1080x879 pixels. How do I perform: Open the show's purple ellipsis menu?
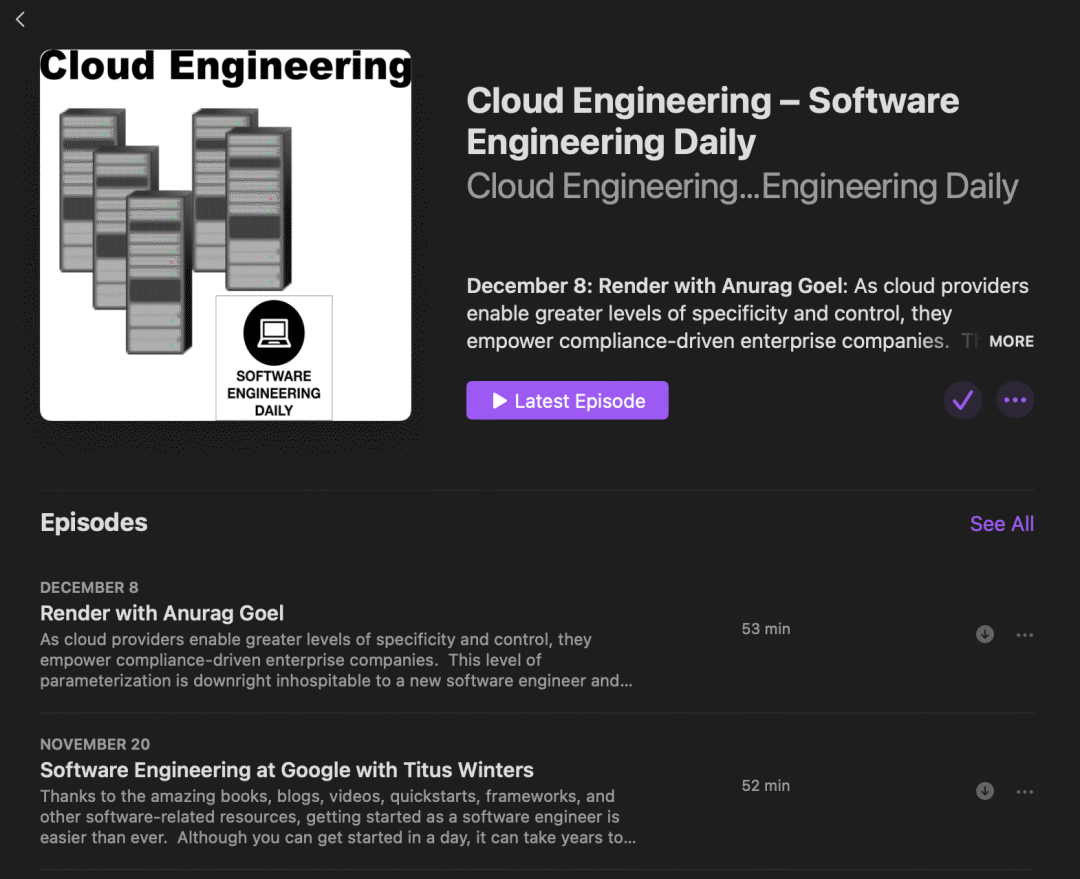pos(1015,400)
